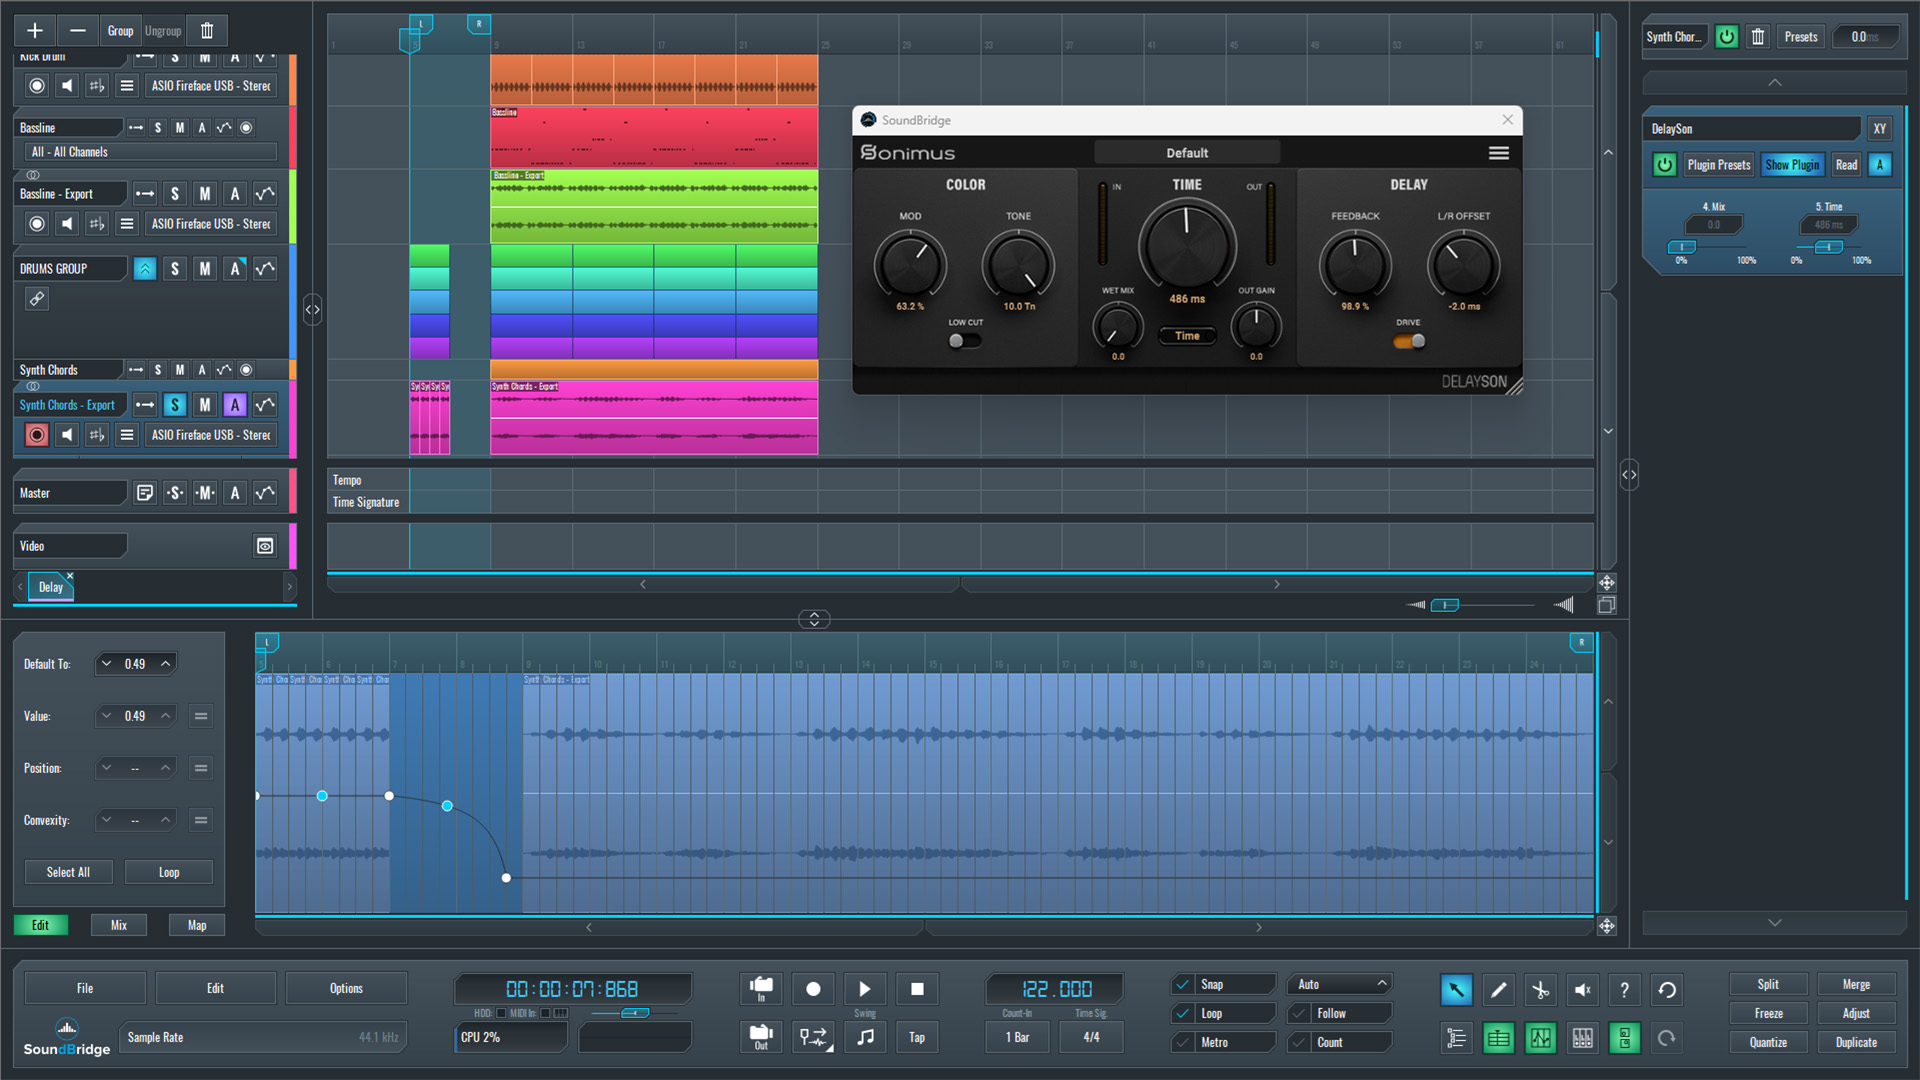Start playback with the Play button
Screen dimensions: 1920x1080
tap(865, 989)
